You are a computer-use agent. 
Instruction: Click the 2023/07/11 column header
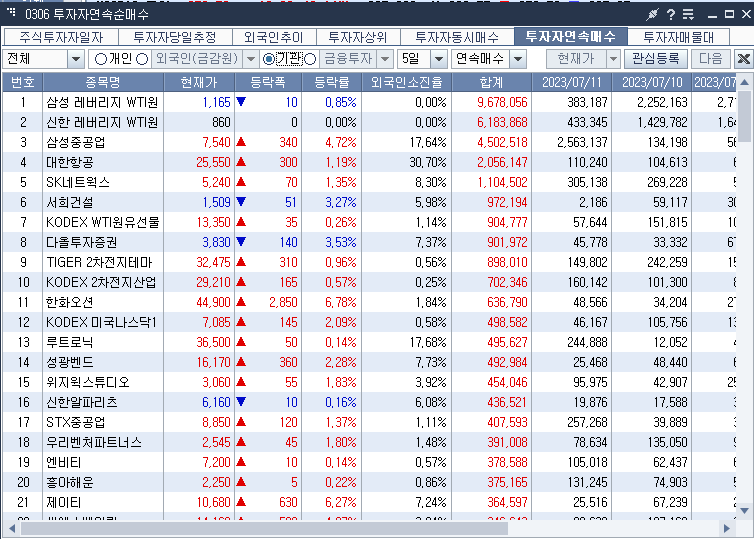[x=572, y=82]
